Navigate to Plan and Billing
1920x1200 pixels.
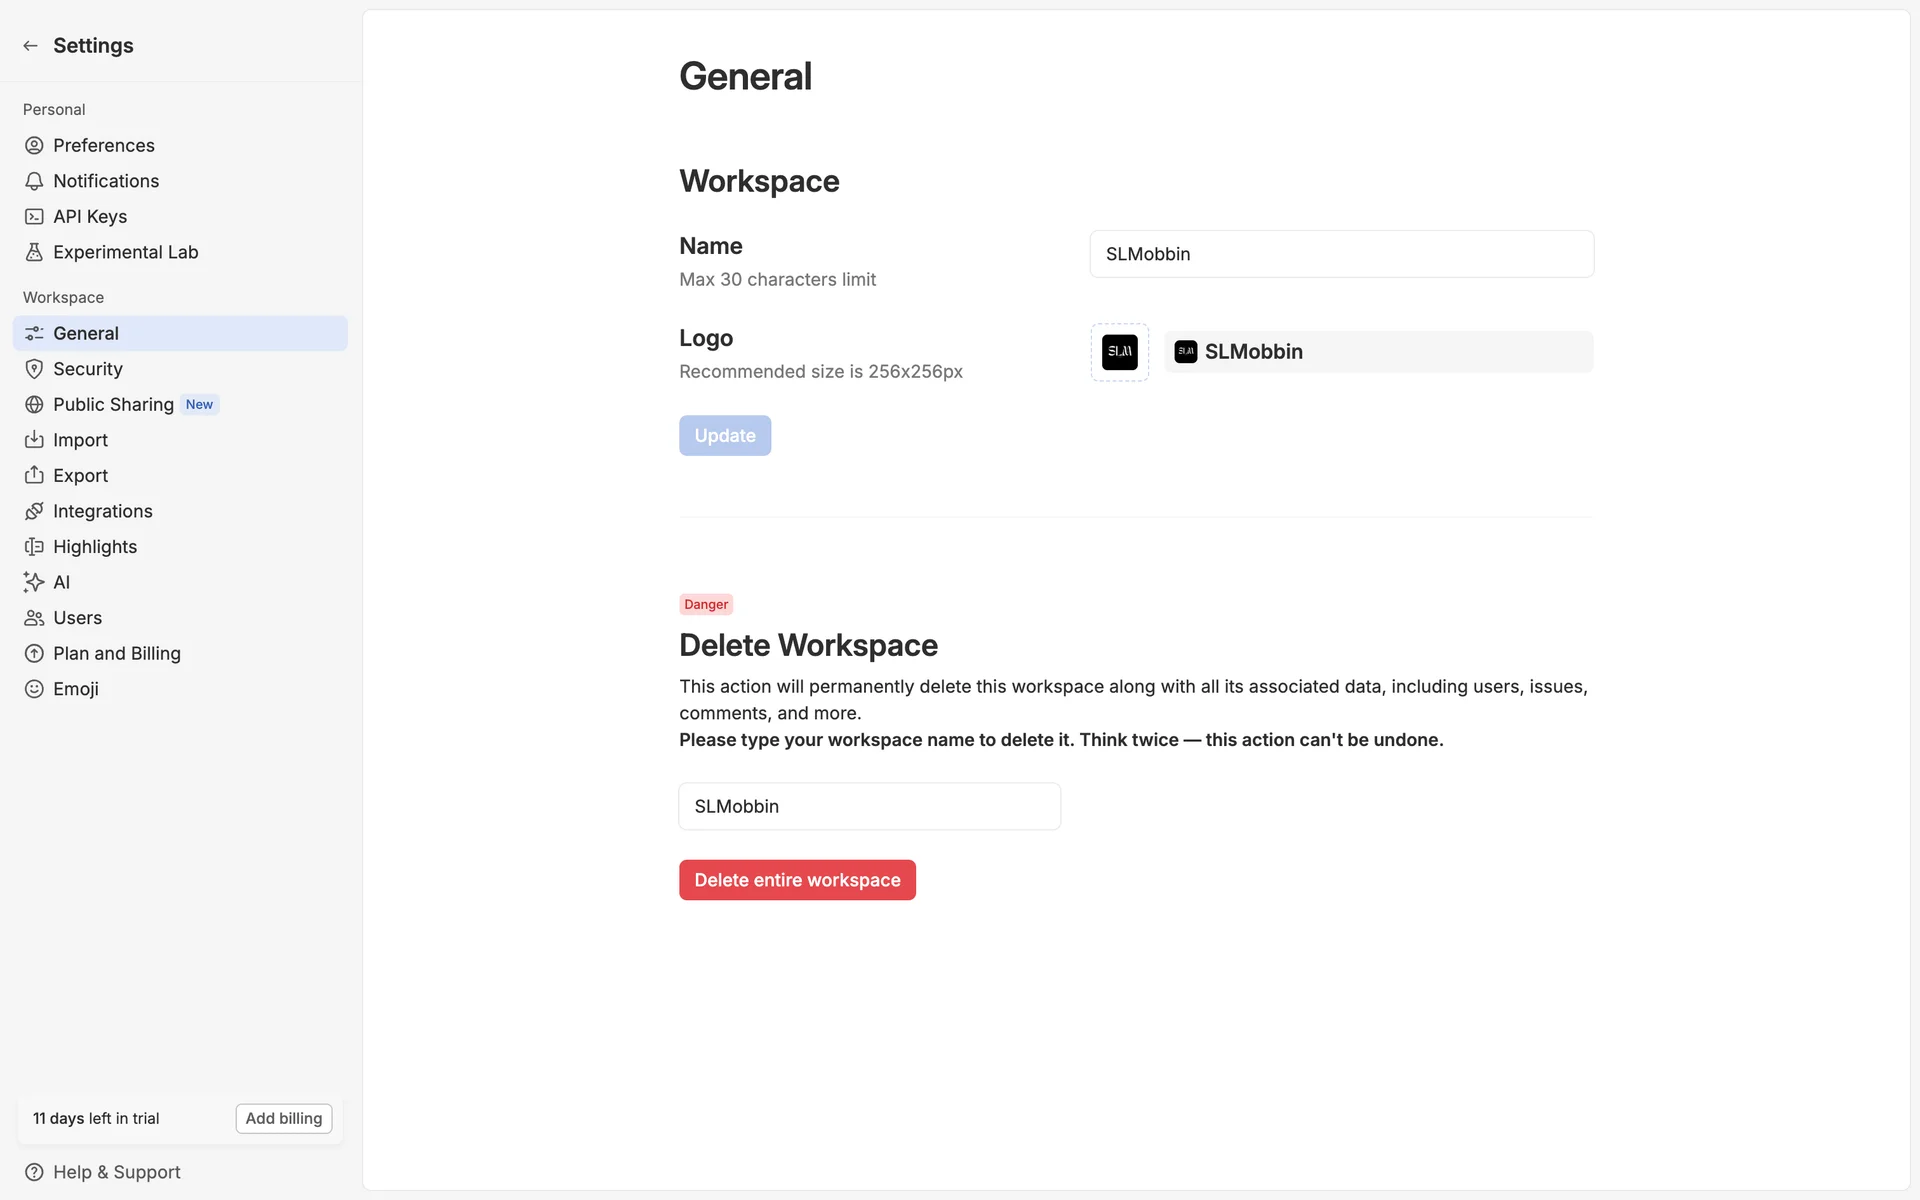[116, 653]
